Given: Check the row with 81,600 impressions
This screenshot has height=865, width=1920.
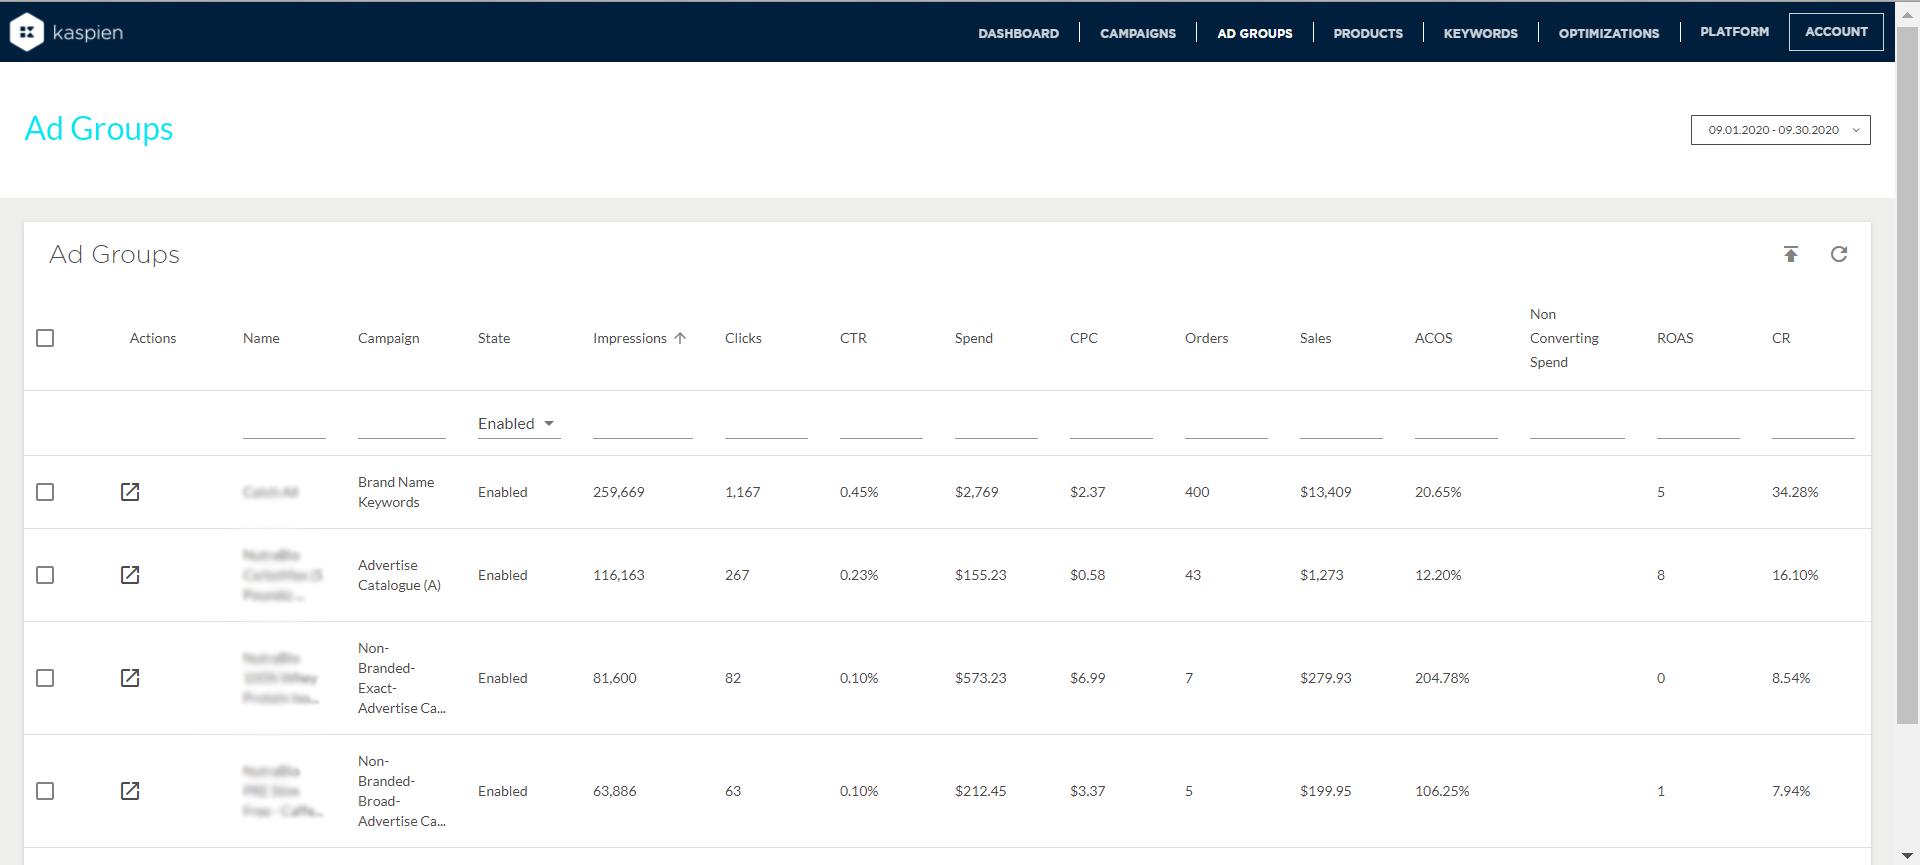Looking at the screenshot, I should [45, 678].
